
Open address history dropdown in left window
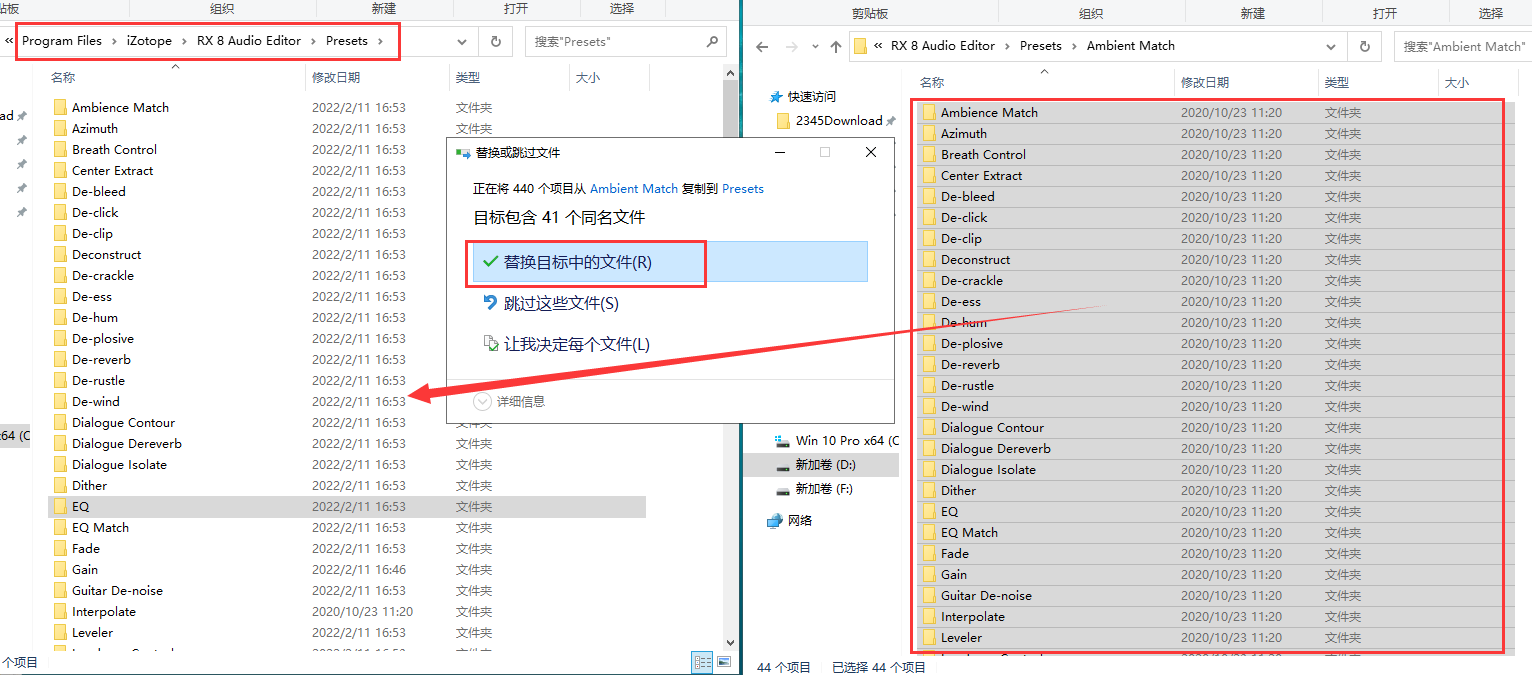point(462,41)
